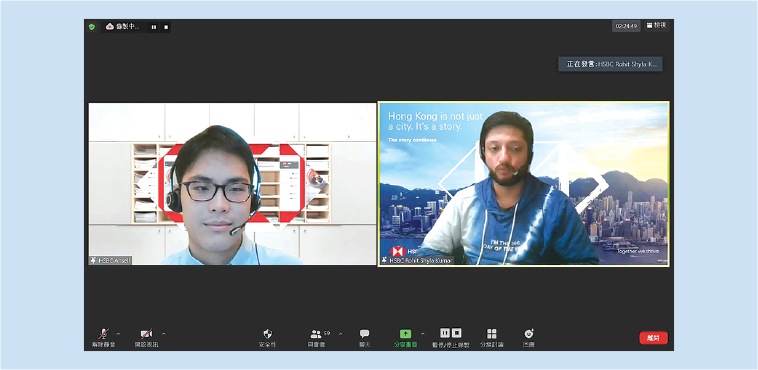
Task: Pause the recording in top indicator
Action: coord(154,27)
